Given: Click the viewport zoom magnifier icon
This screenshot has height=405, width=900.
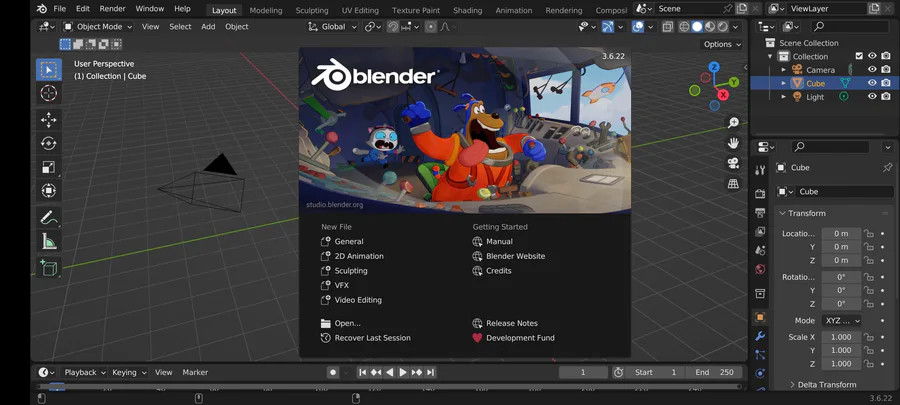Looking at the screenshot, I should tap(733, 122).
